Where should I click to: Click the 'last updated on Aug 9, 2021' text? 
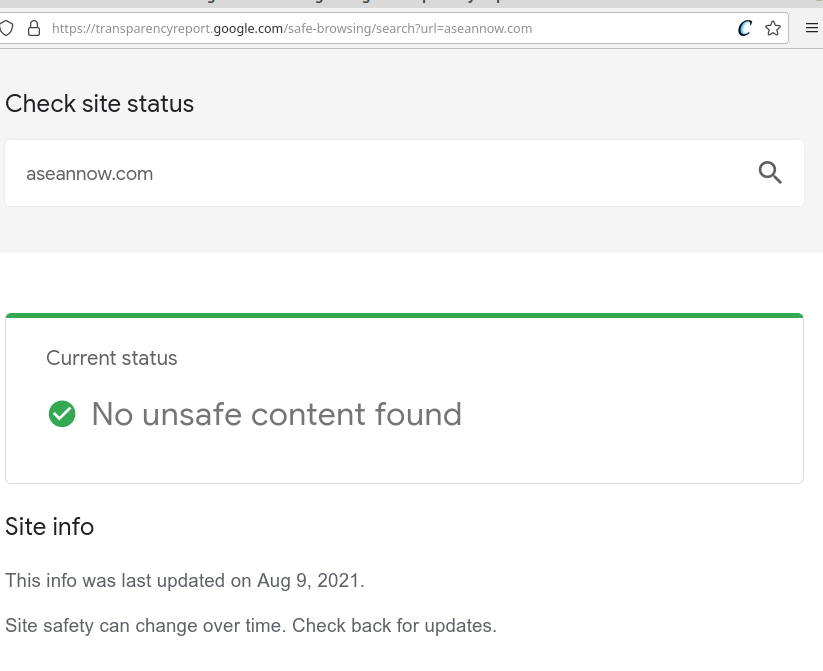tap(242, 581)
